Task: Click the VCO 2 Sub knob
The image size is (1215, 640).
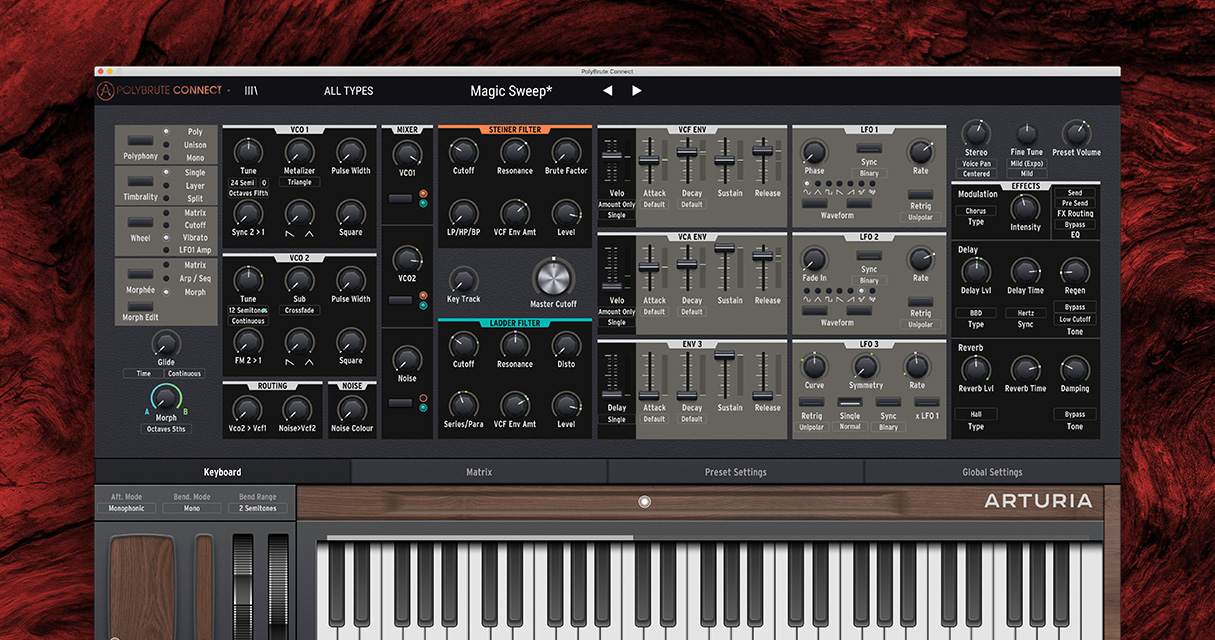Action: [x=299, y=279]
